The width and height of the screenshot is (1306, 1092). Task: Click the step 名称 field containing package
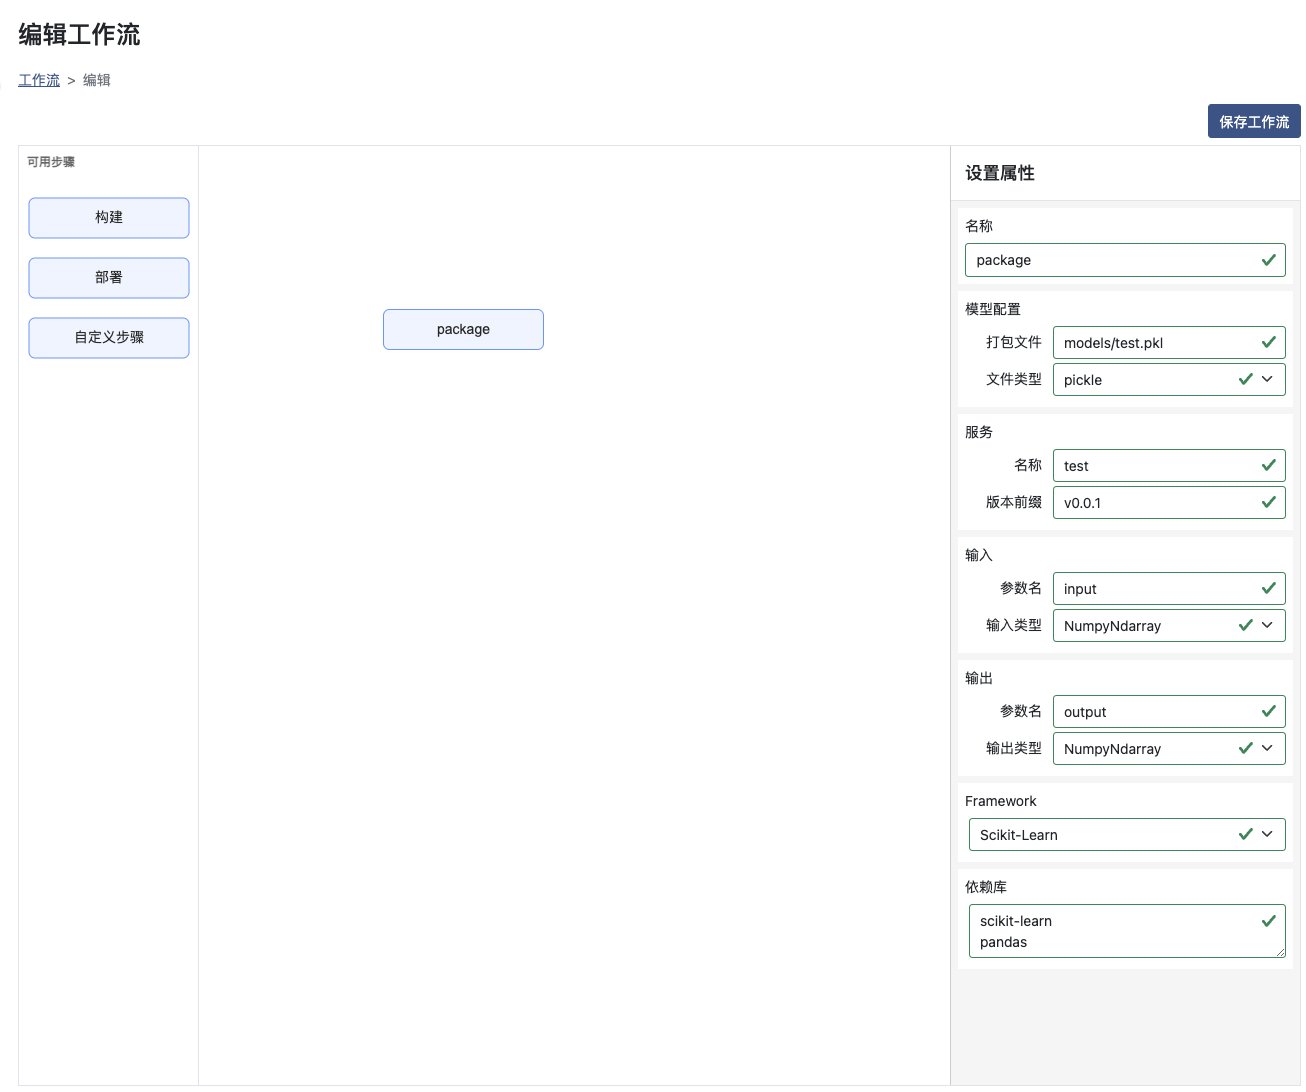coord(1110,260)
